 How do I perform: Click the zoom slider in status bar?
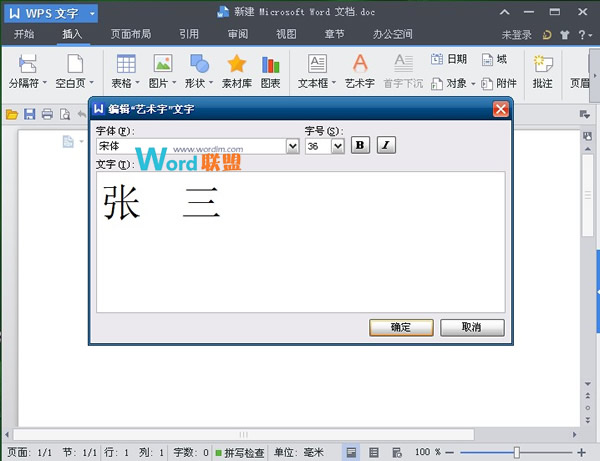tap(516, 453)
